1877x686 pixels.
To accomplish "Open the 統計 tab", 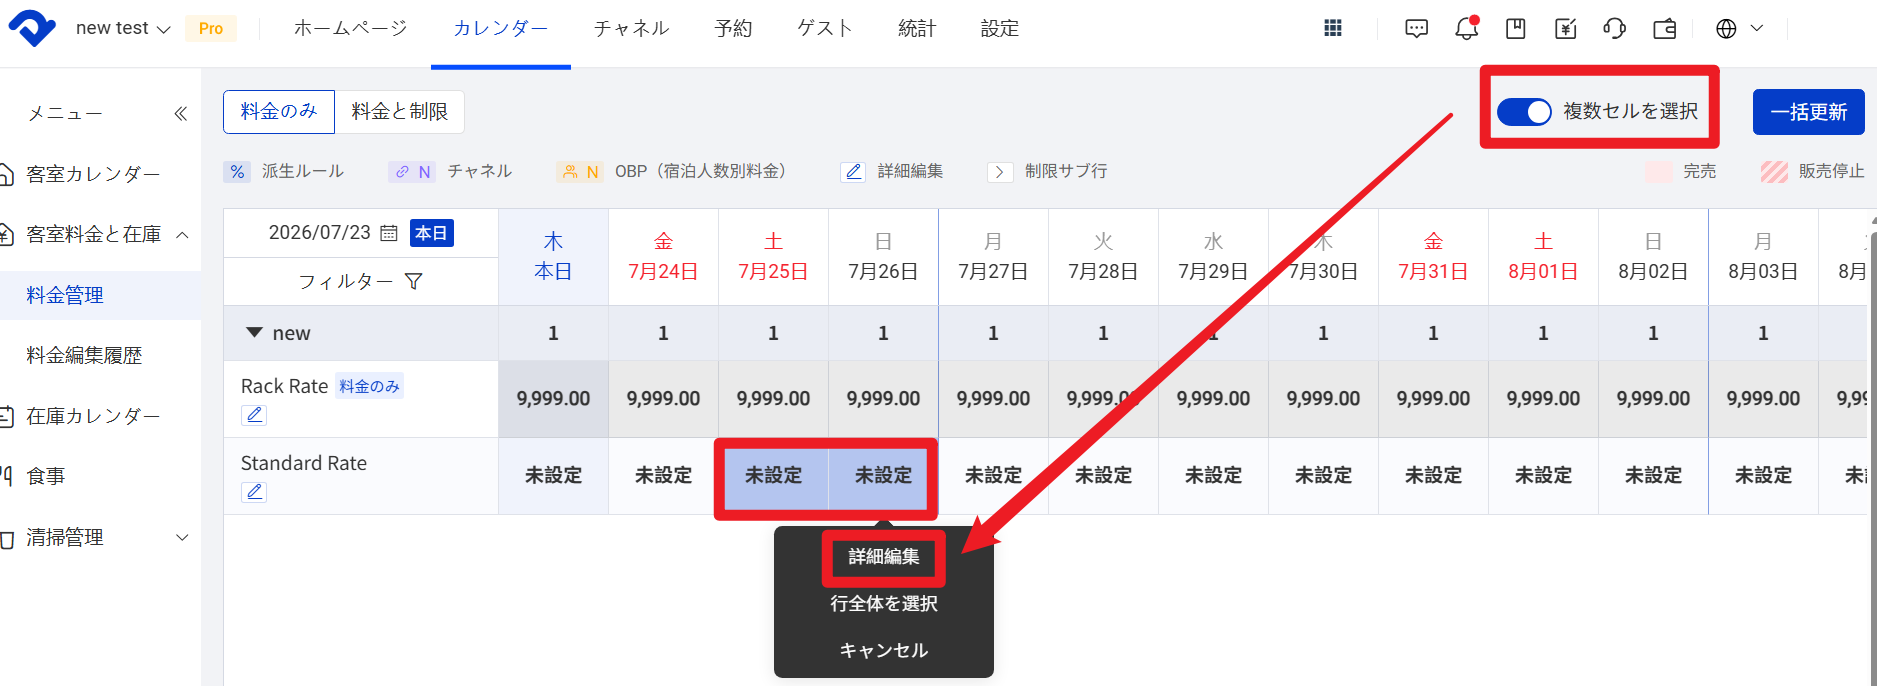I will click(917, 28).
